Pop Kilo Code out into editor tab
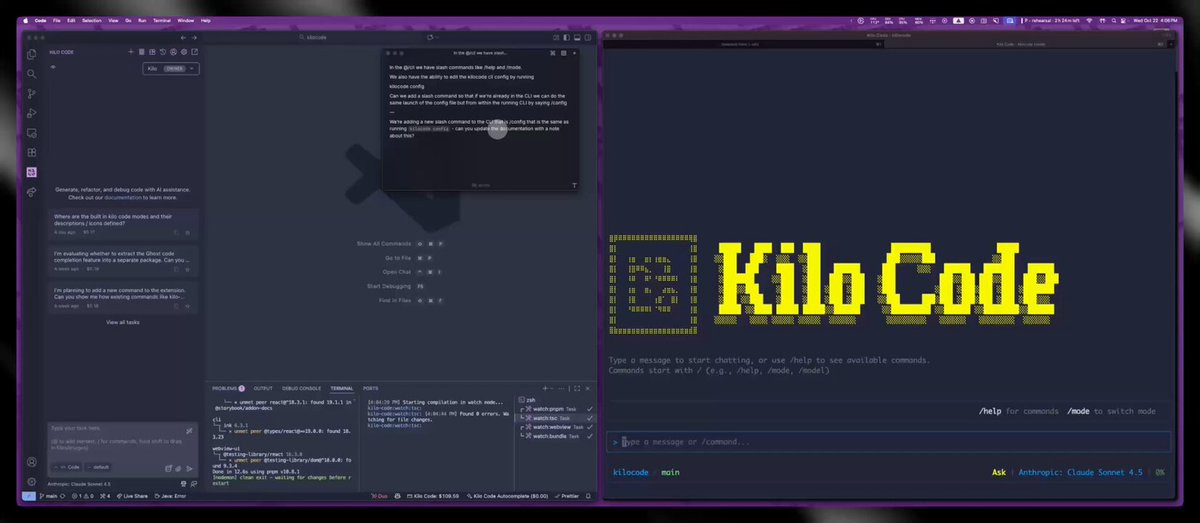The height and width of the screenshot is (523, 1200). pyautogui.click(x=195, y=51)
